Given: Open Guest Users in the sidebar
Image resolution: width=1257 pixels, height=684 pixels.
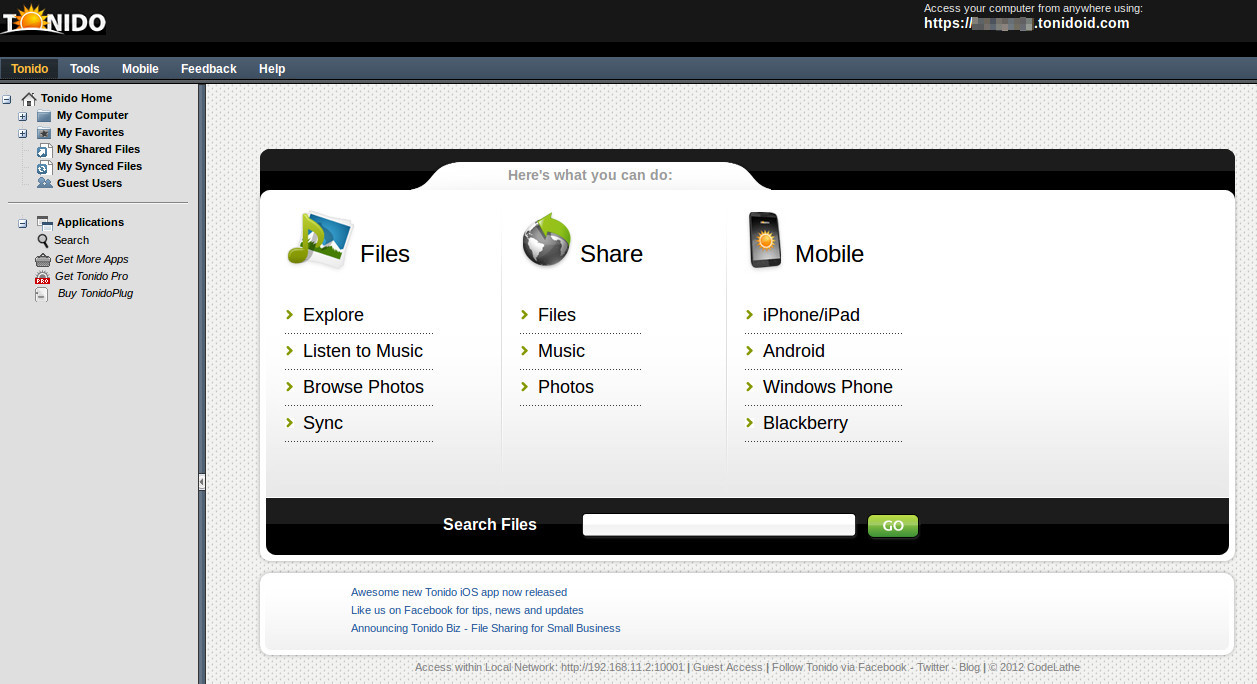Looking at the screenshot, I should [x=89, y=184].
